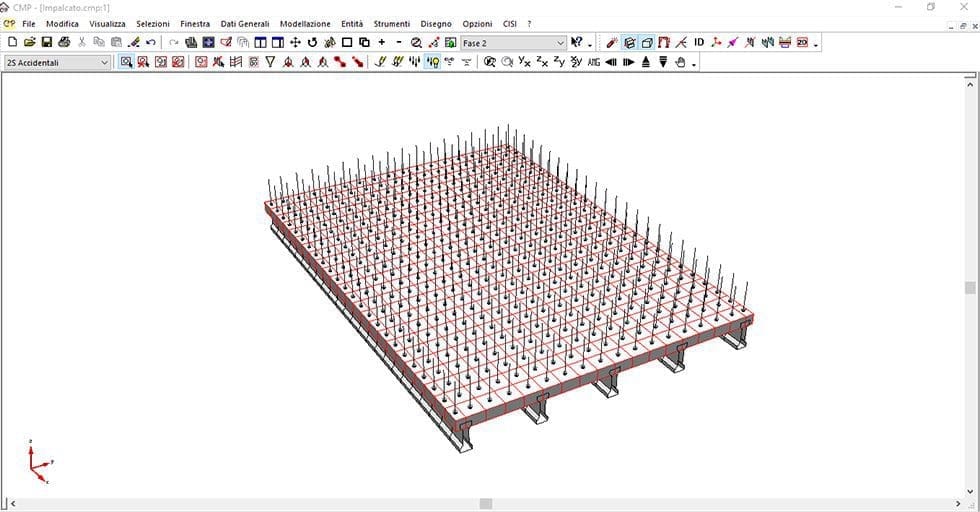Open the Strumenti menu
This screenshot has height=512, width=980.
pos(391,23)
